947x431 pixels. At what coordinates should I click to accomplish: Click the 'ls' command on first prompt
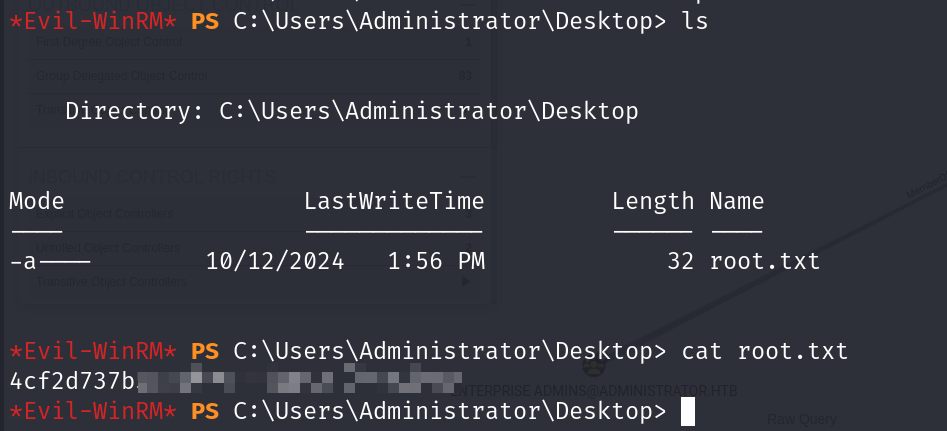[695, 22]
